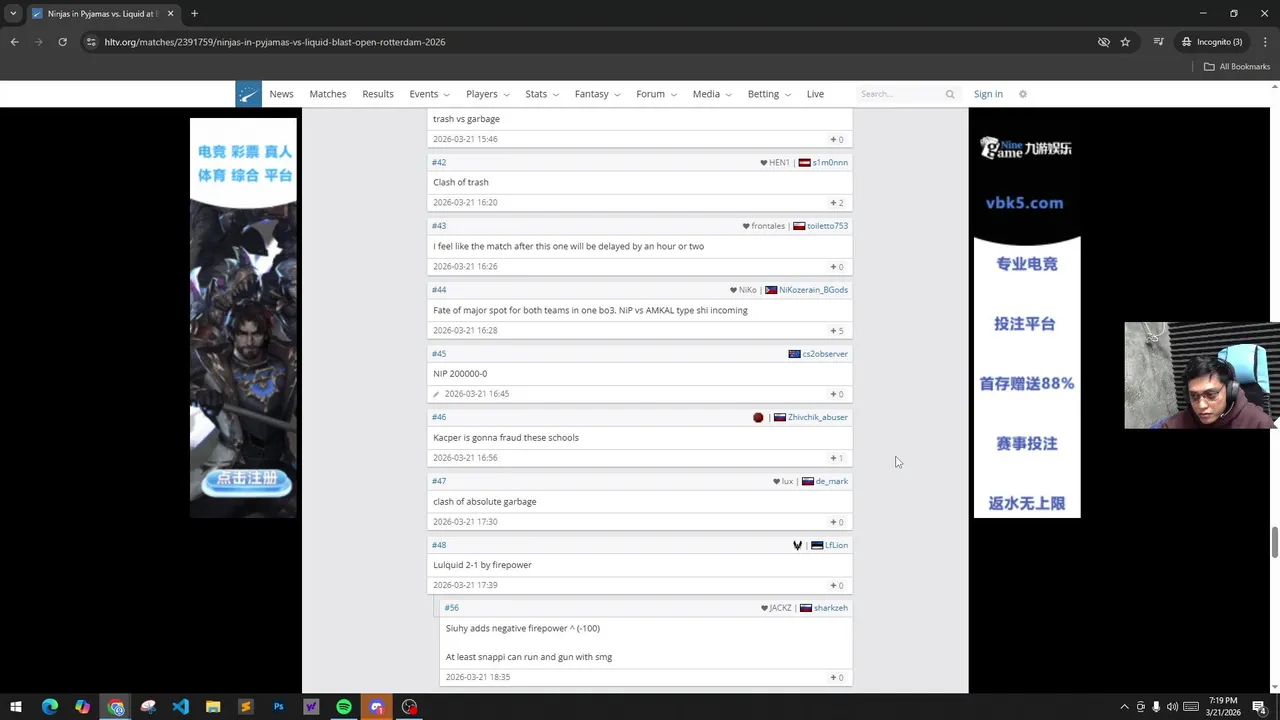This screenshot has width=1280, height=720.
Task: Upvote the Kacper fraud comment
Action: (x=837, y=458)
